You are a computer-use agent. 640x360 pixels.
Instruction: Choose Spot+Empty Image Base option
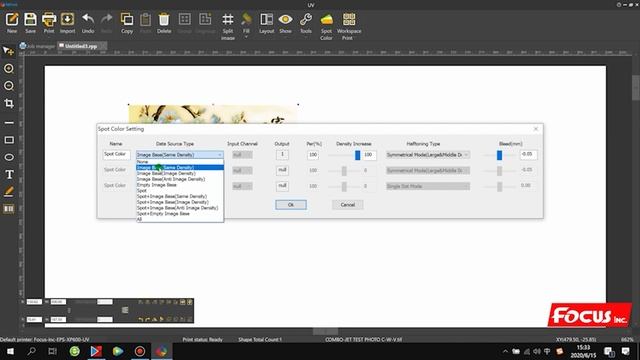pyautogui.click(x=180, y=213)
